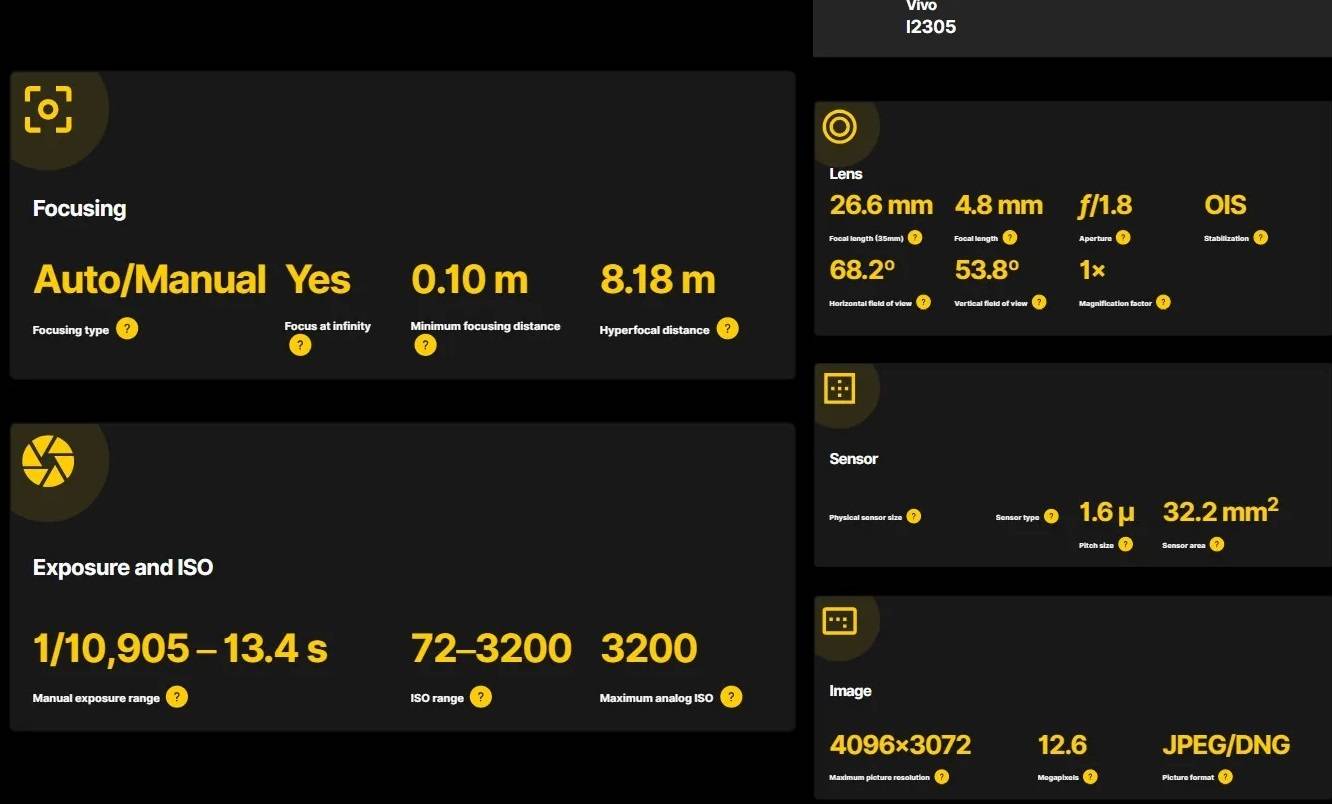Open Physical sensor size help icon
This screenshot has width=1332, height=804.
(913, 517)
